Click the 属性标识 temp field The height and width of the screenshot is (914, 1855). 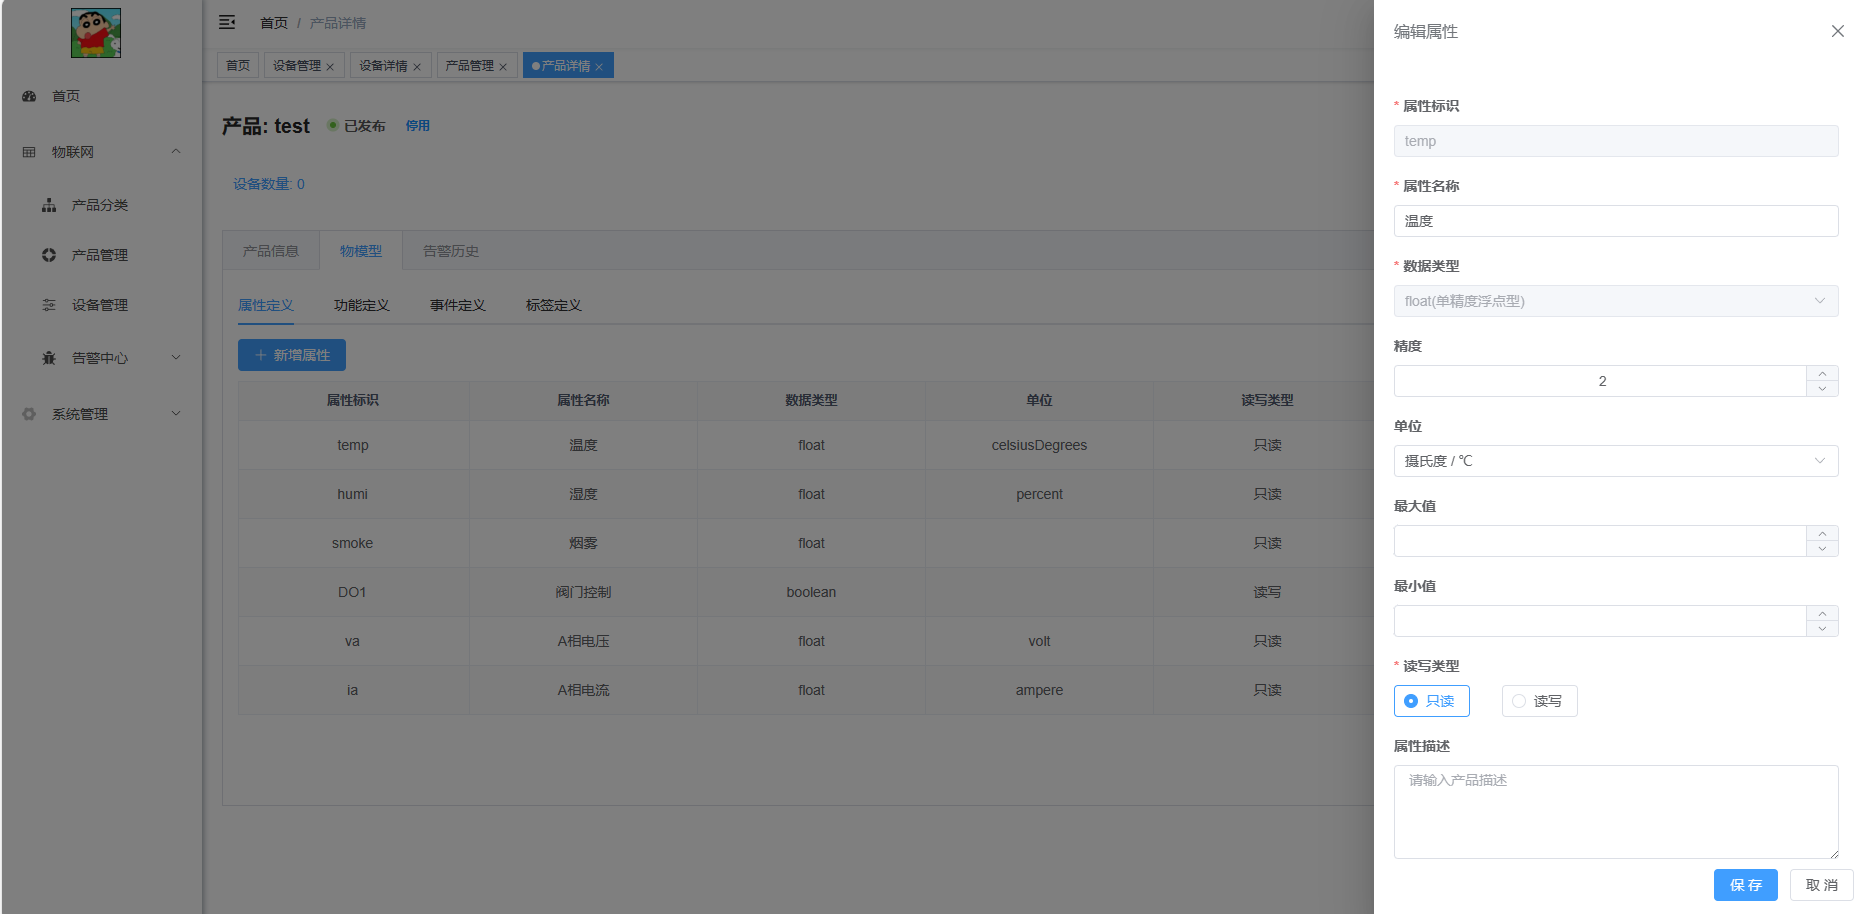click(1616, 141)
